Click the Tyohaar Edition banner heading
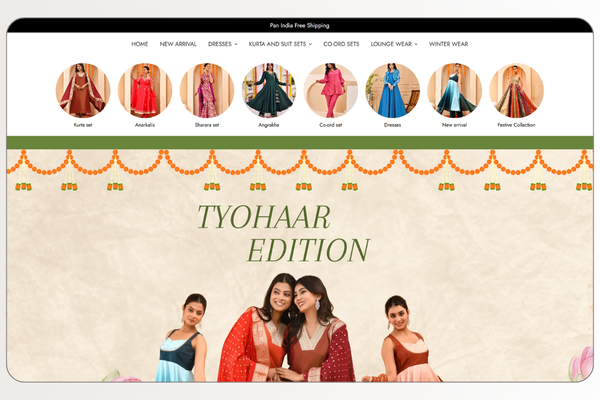 coord(282,233)
